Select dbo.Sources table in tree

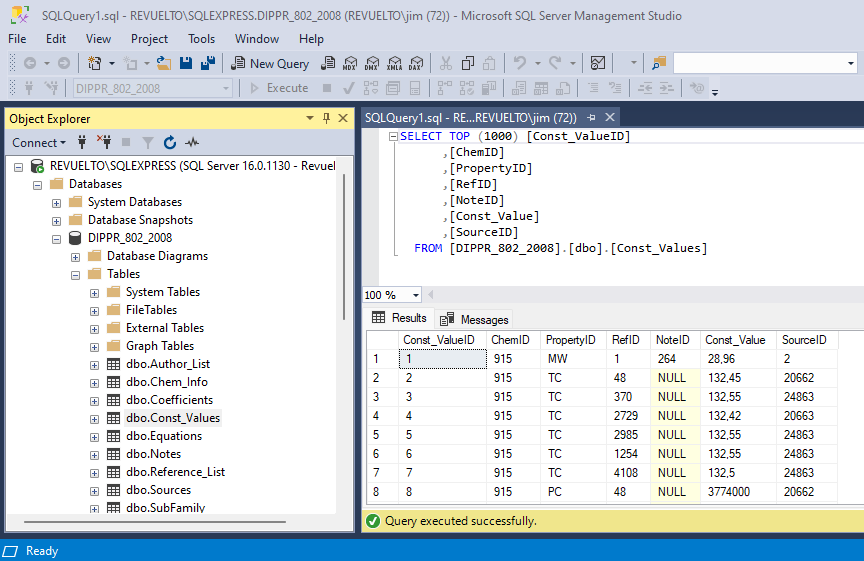158,490
